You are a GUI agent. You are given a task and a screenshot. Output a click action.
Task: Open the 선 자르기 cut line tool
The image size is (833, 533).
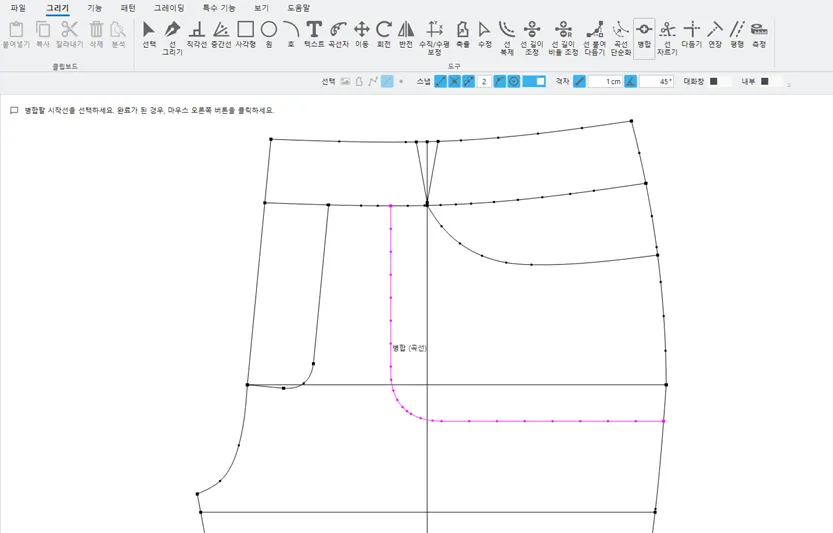coord(667,38)
